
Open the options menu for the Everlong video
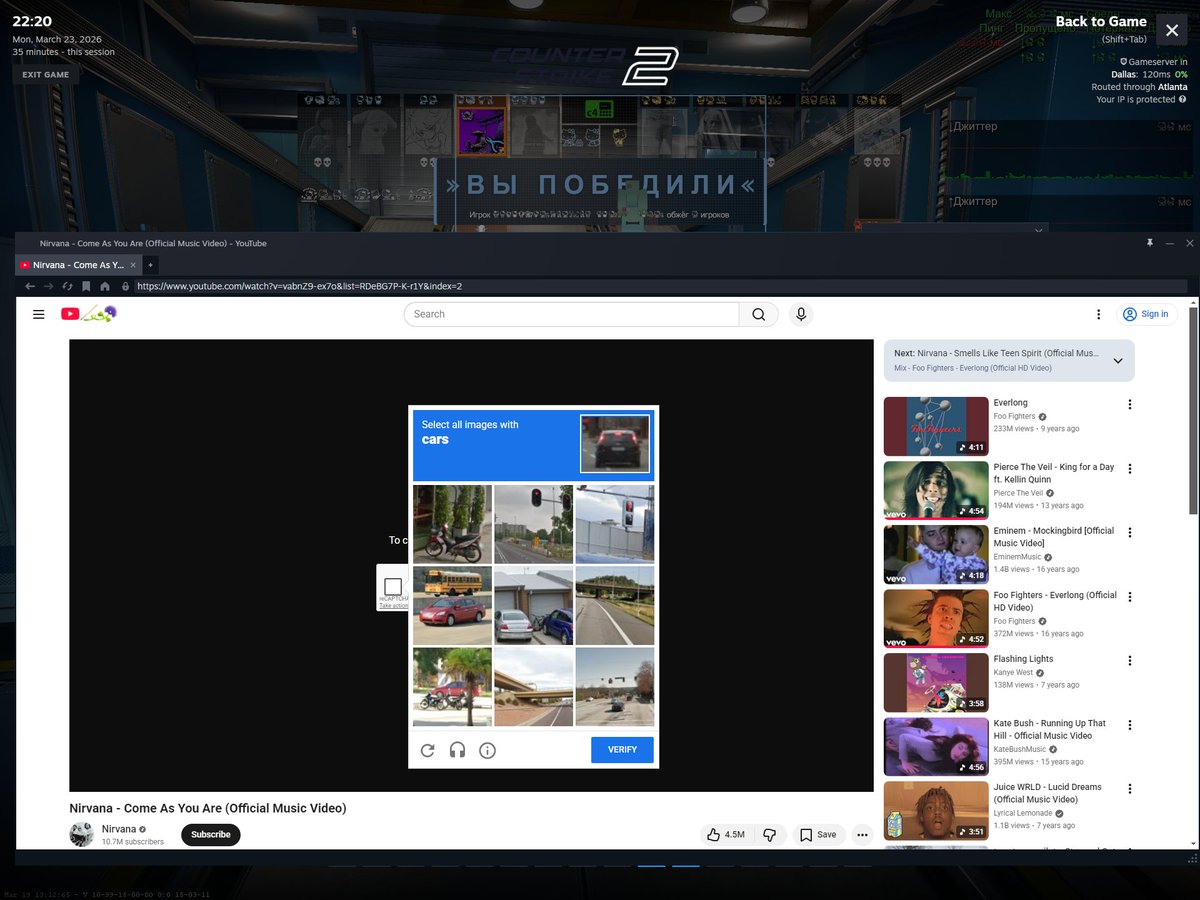(x=1130, y=404)
